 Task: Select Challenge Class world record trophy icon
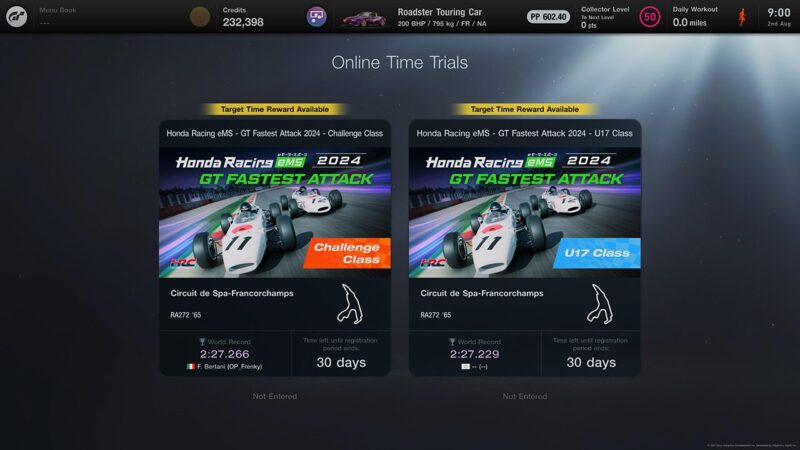tap(202, 342)
